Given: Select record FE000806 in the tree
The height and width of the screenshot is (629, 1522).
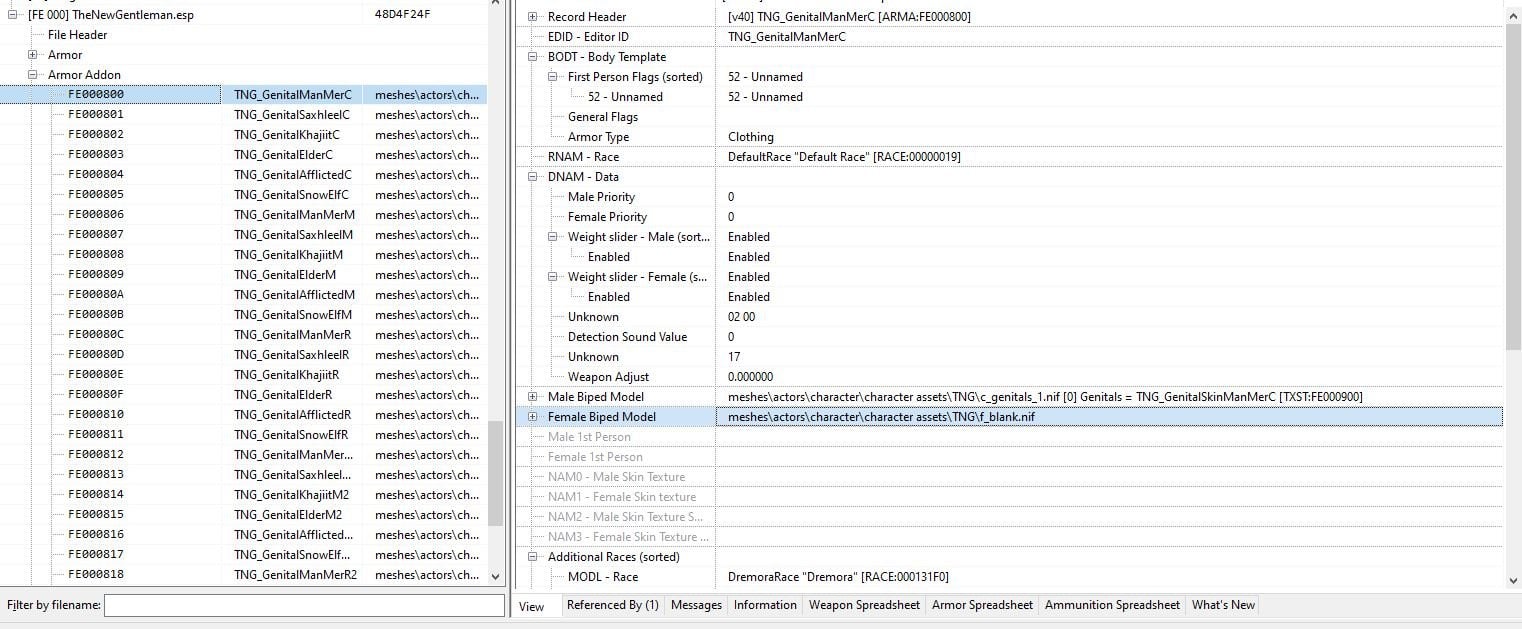Looking at the screenshot, I should [x=244, y=215].
